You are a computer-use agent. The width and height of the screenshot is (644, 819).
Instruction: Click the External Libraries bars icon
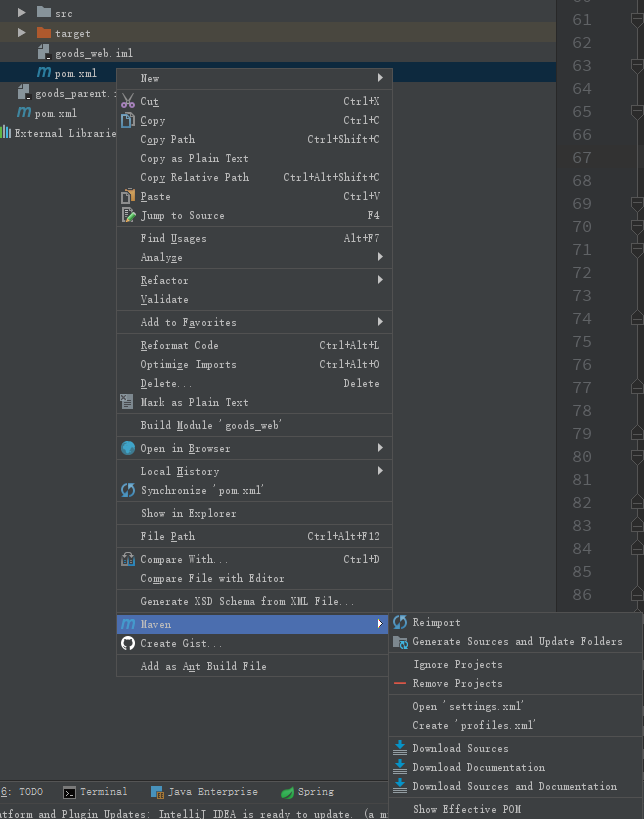tap(6, 132)
